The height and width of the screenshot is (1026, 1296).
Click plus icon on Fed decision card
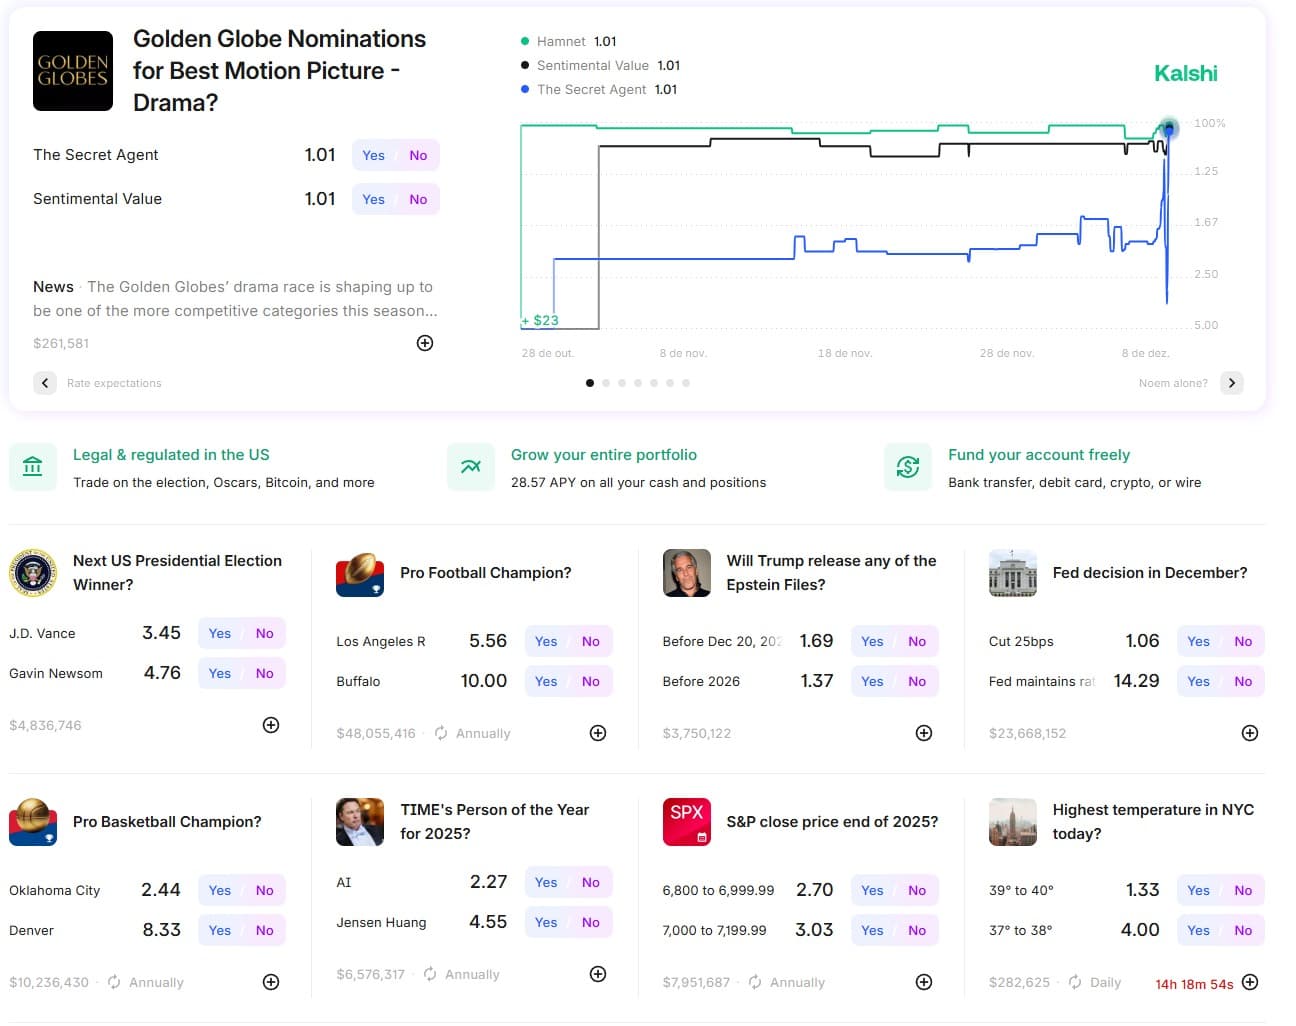click(1250, 733)
